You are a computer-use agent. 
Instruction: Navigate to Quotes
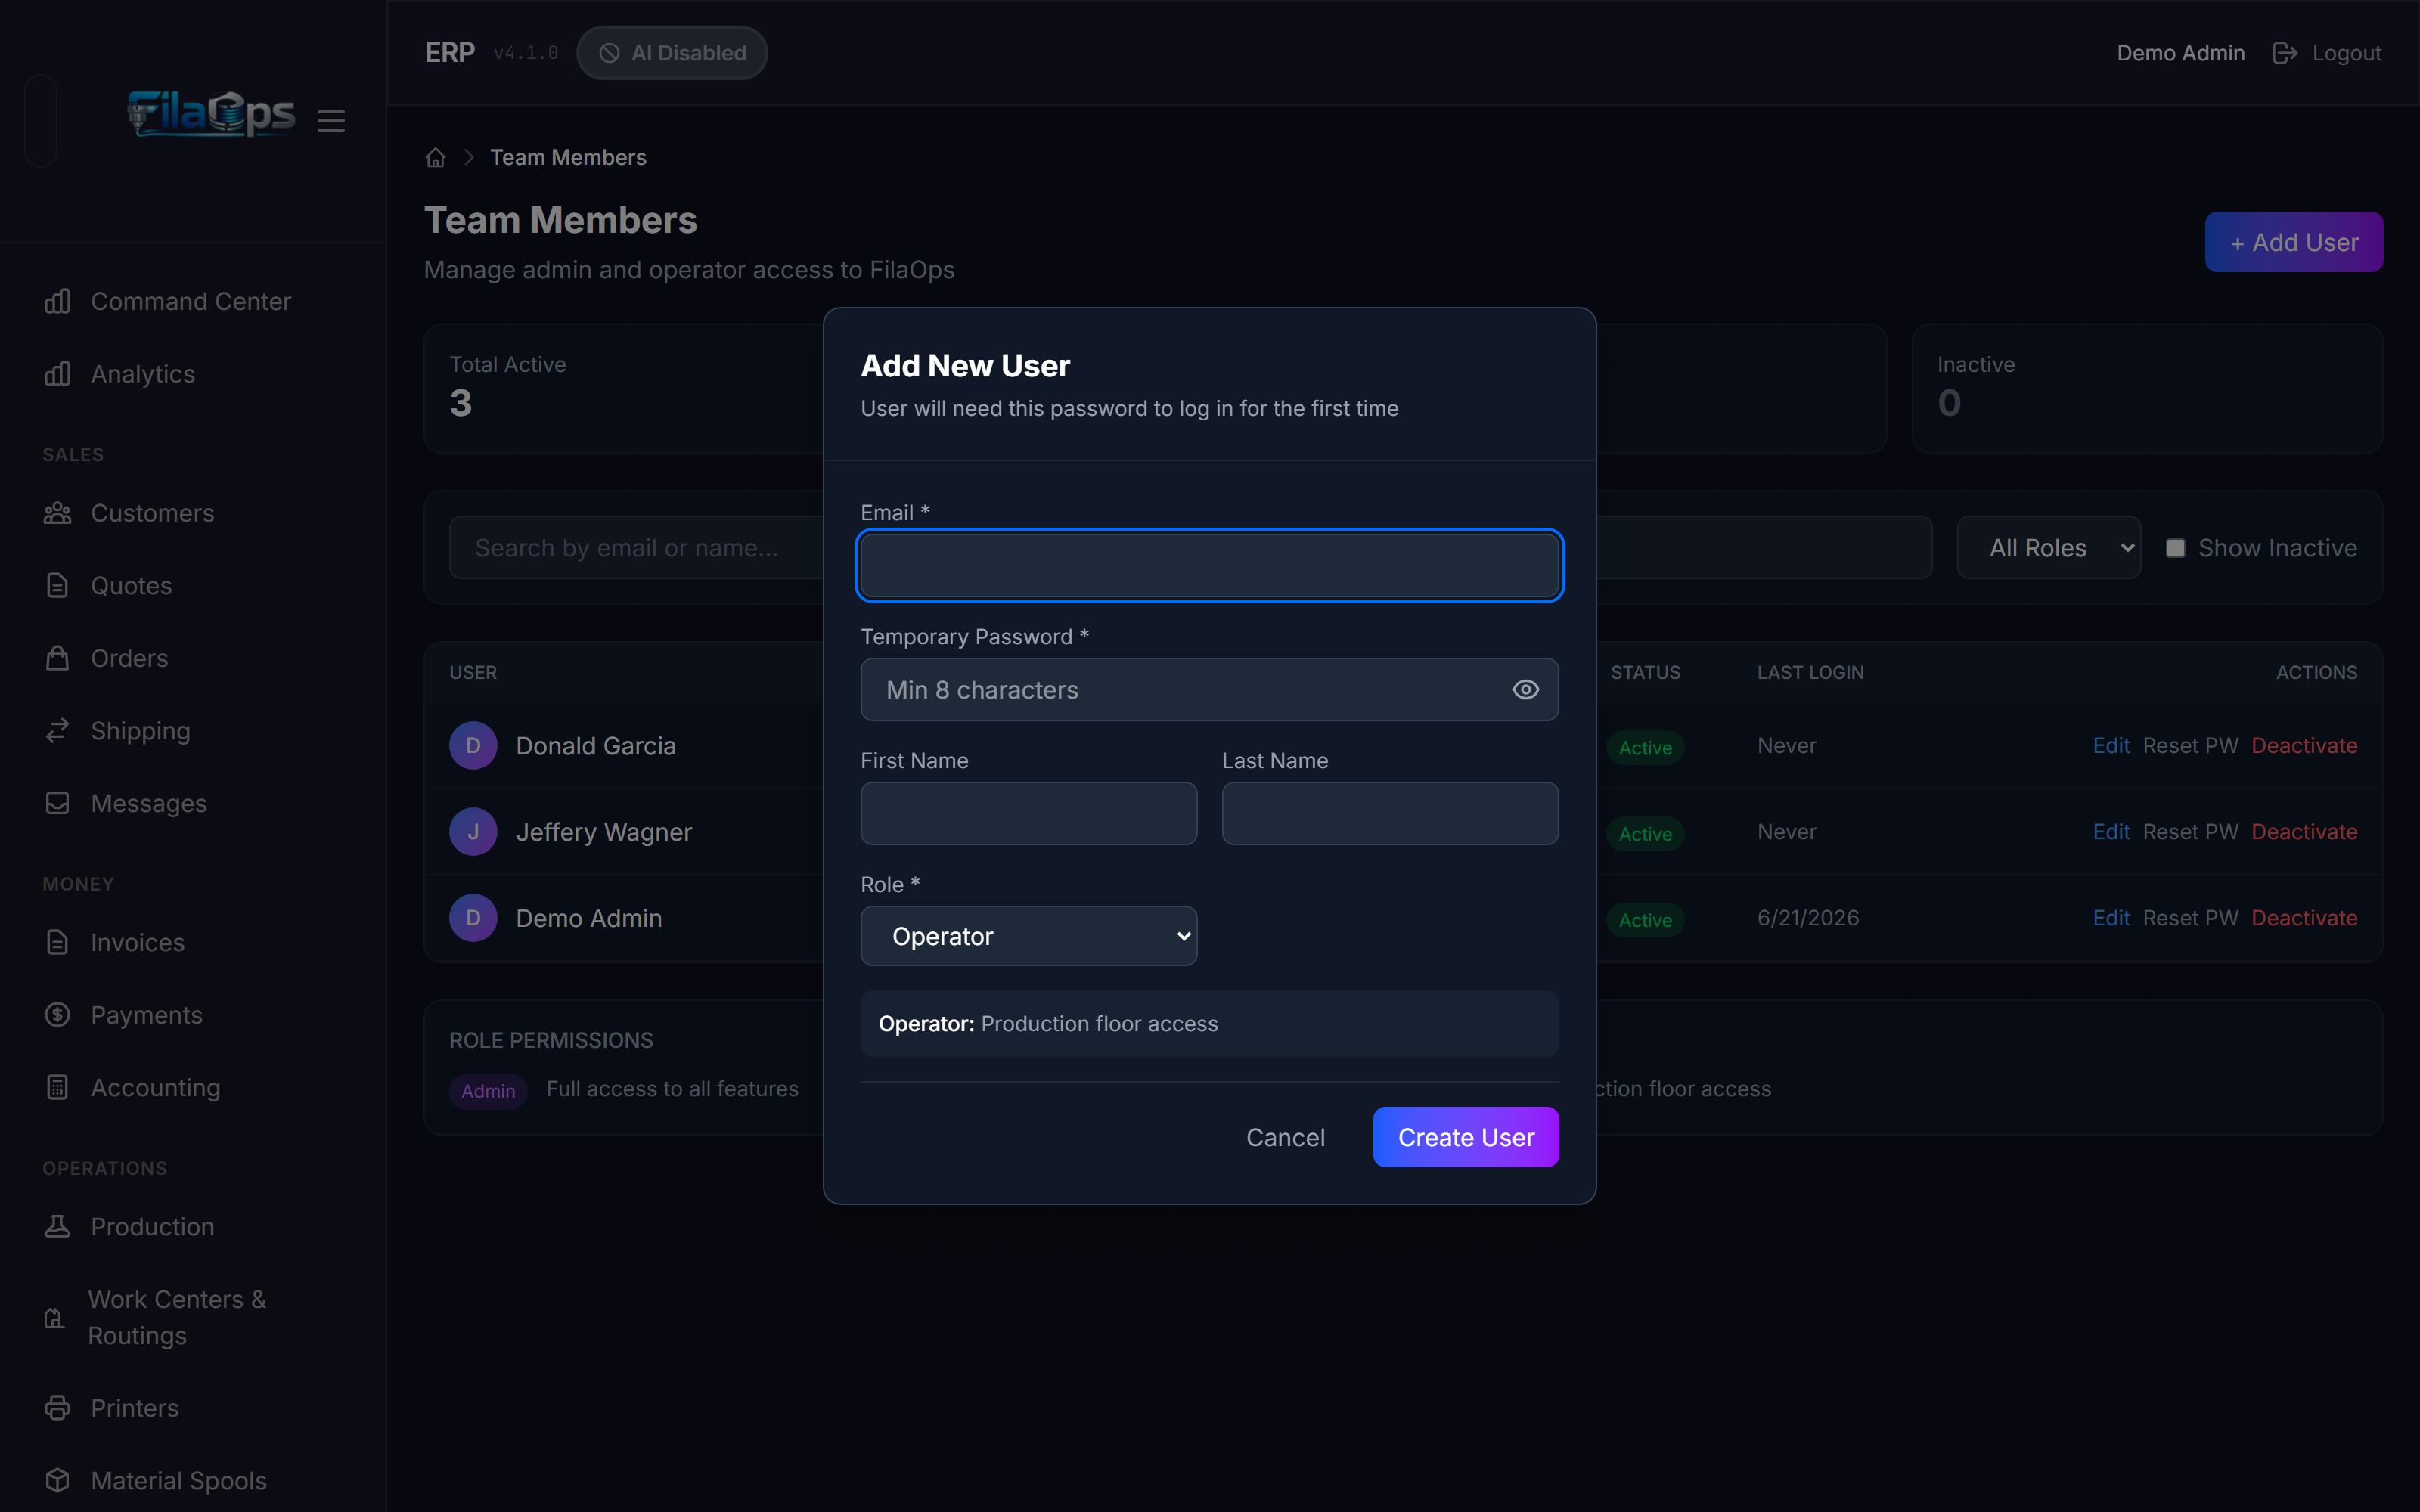[131, 586]
